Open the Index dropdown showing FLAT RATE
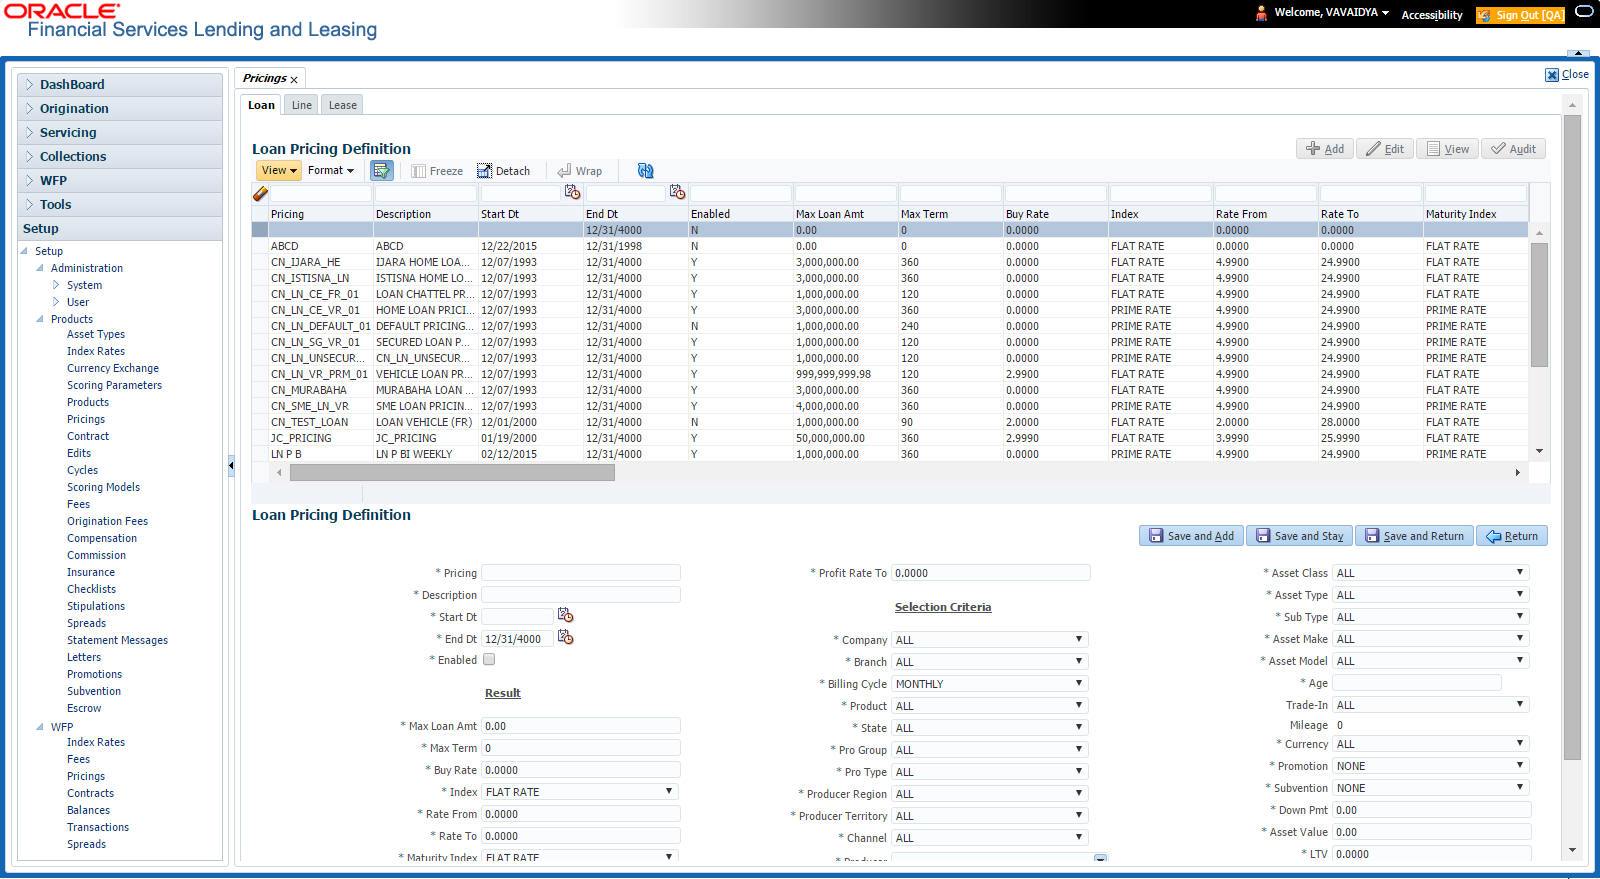1600x879 pixels. (580, 792)
